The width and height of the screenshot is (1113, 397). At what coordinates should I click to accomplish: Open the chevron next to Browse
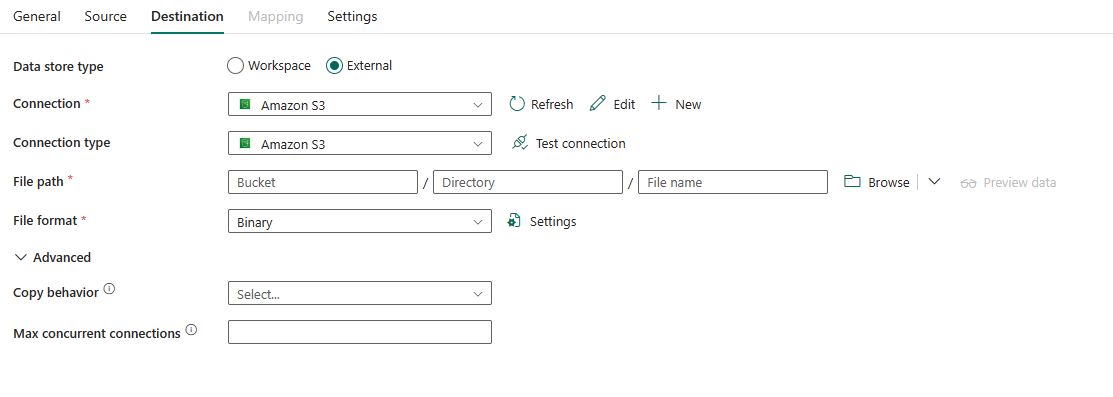click(934, 182)
